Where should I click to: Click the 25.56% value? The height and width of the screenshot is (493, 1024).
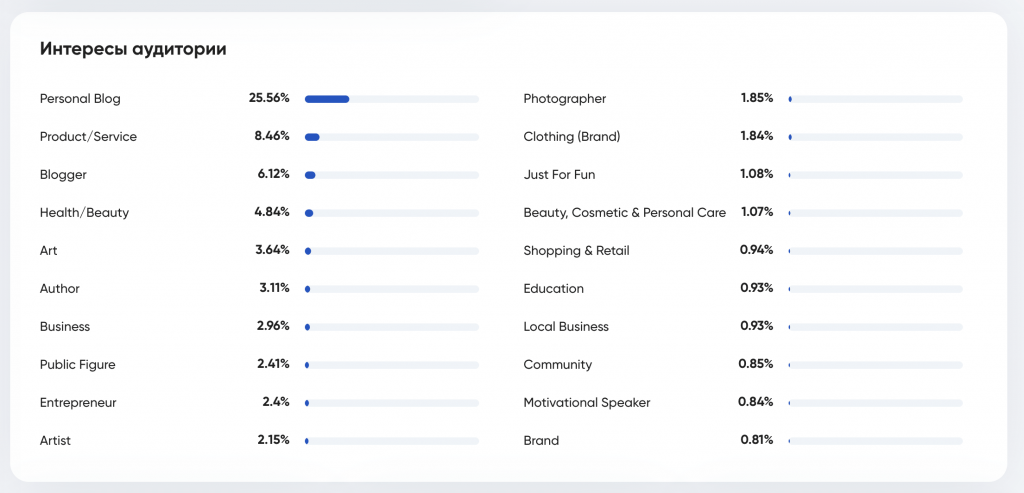269,98
